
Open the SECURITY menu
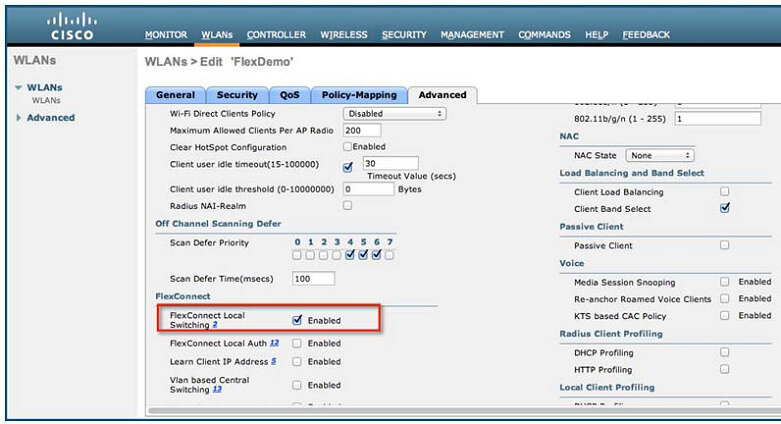point(404,35)
